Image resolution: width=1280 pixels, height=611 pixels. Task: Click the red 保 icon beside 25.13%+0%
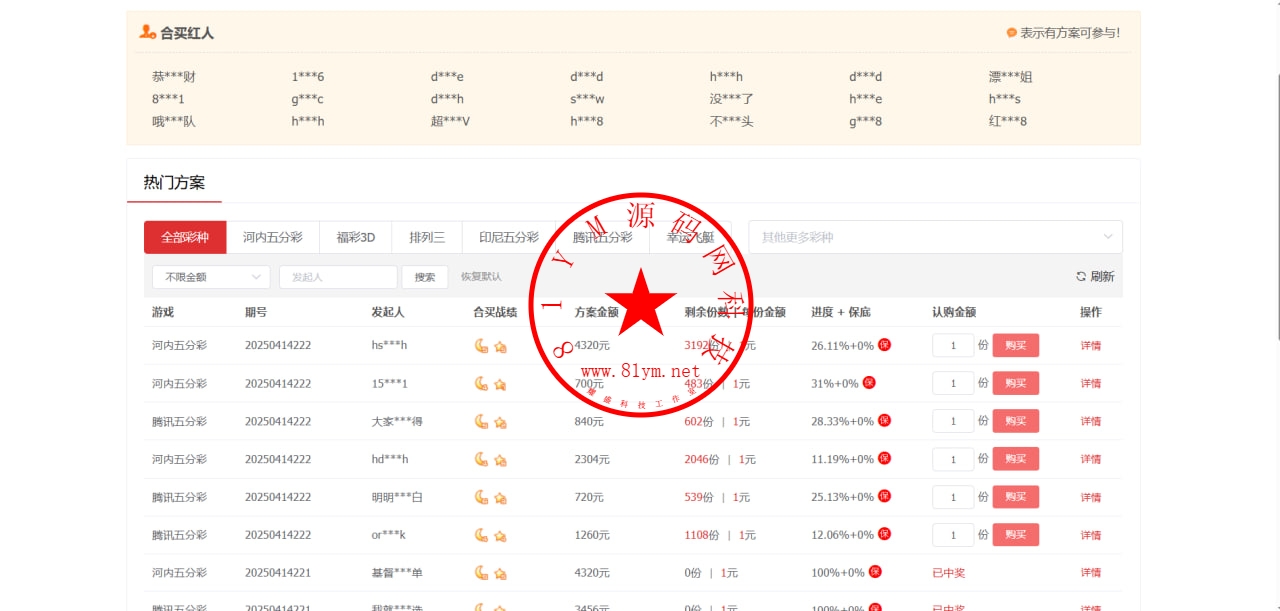pos(884,497)
